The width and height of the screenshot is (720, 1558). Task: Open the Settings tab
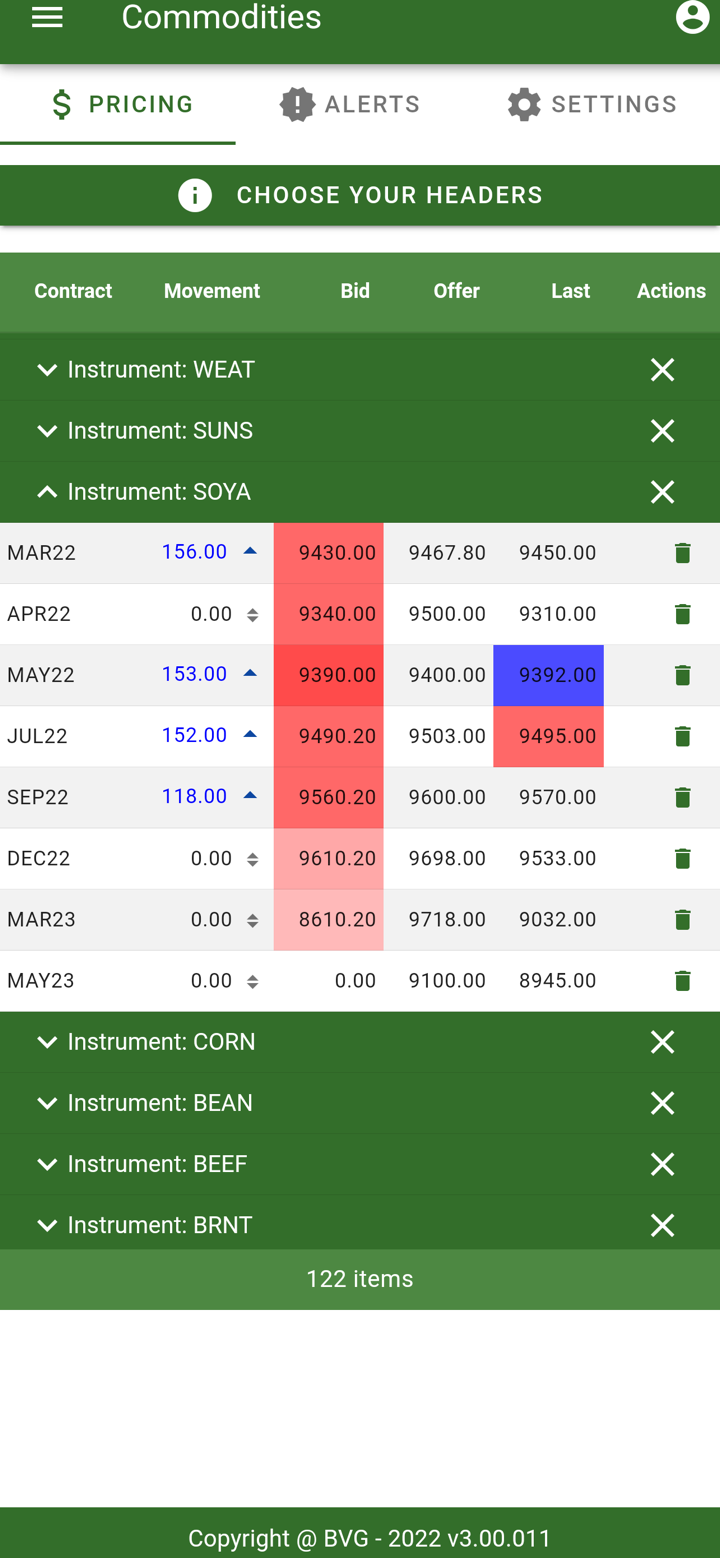tap(592, 104)
